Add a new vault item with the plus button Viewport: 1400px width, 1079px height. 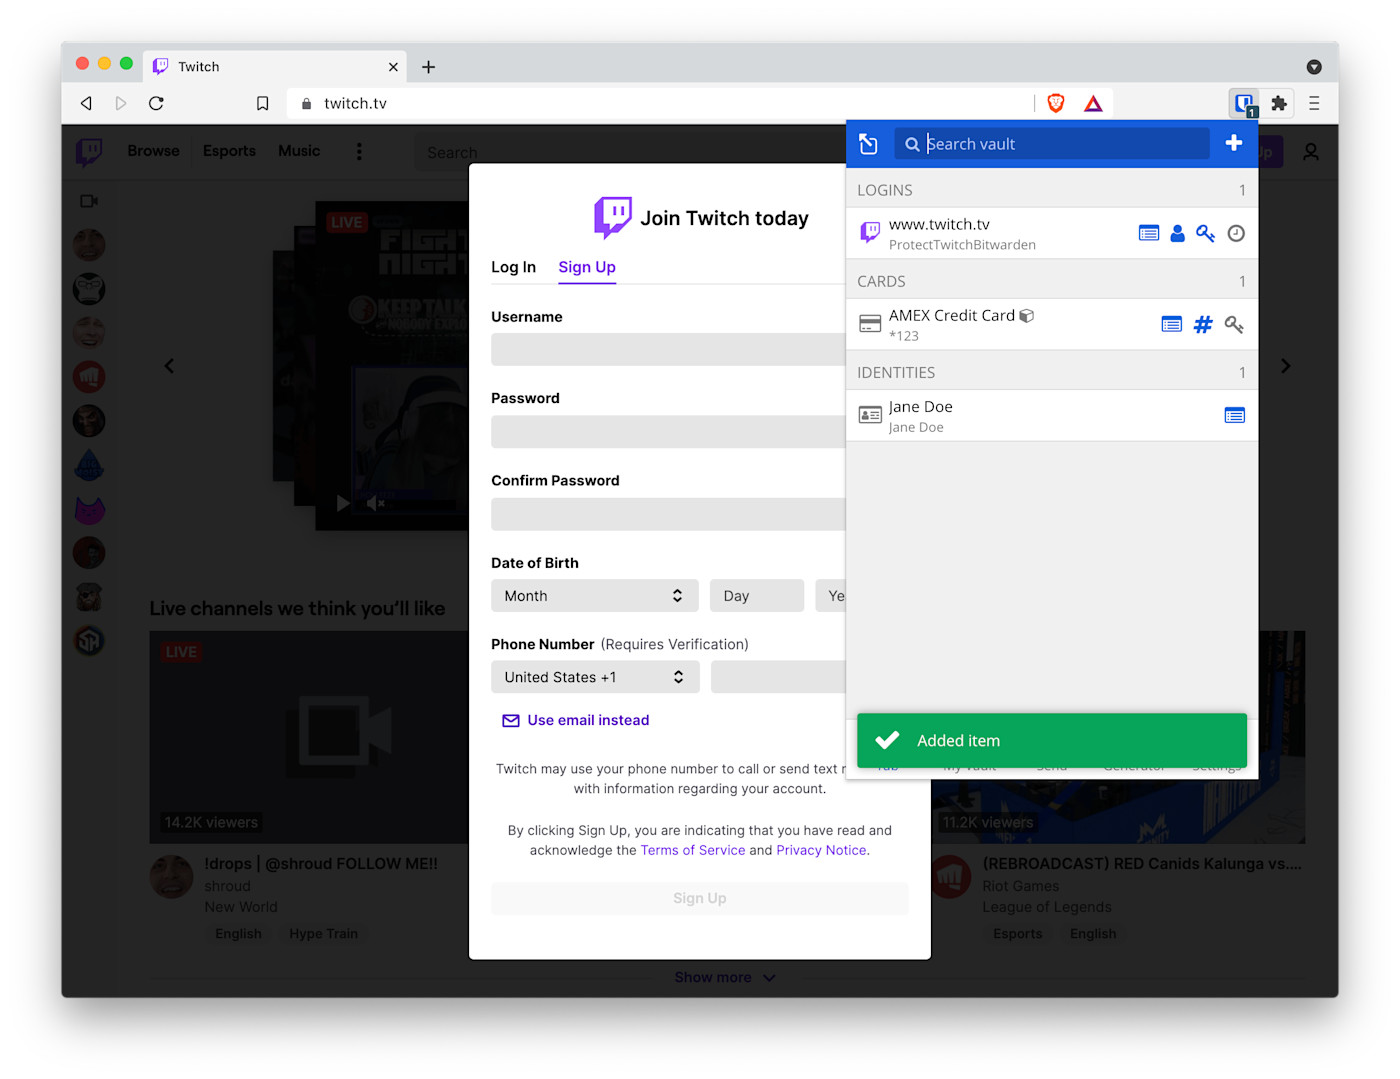(x=1233, y=143)
